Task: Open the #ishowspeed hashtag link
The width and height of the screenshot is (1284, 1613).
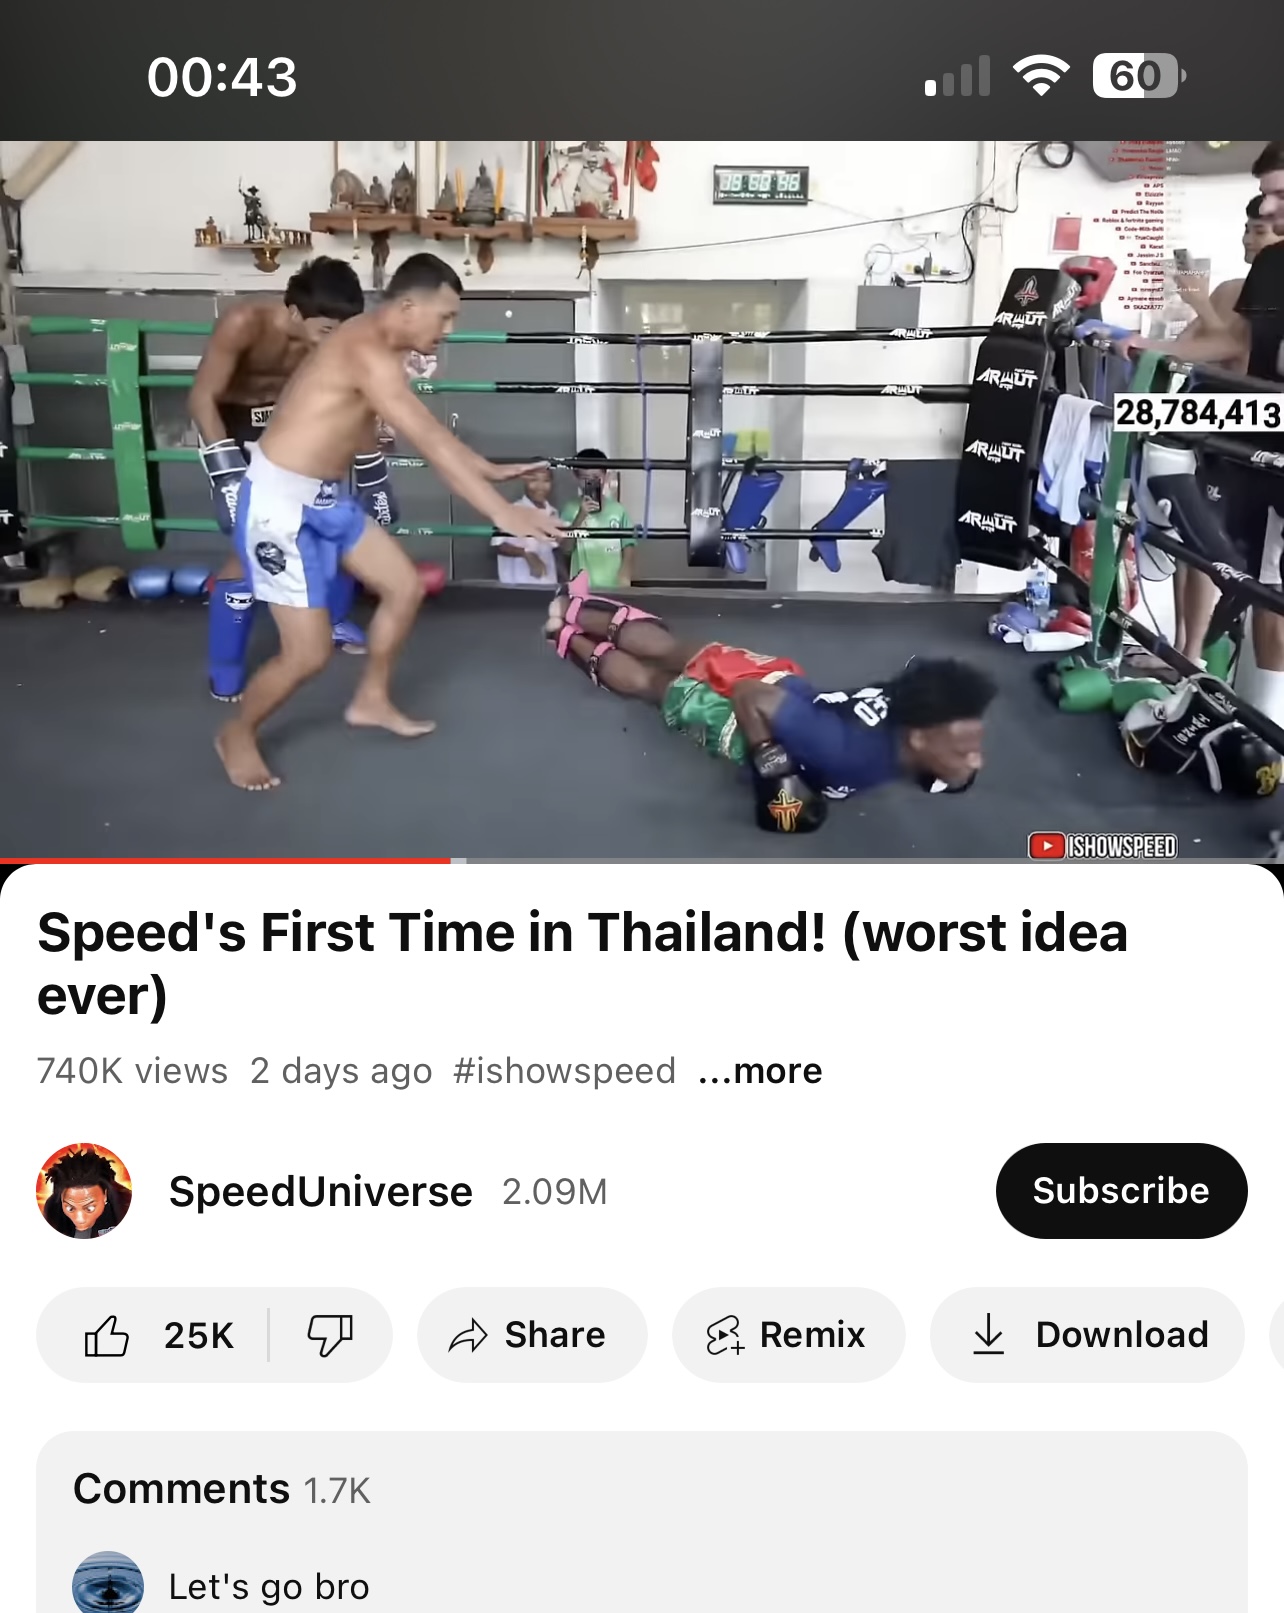Action: point(564,1071)
